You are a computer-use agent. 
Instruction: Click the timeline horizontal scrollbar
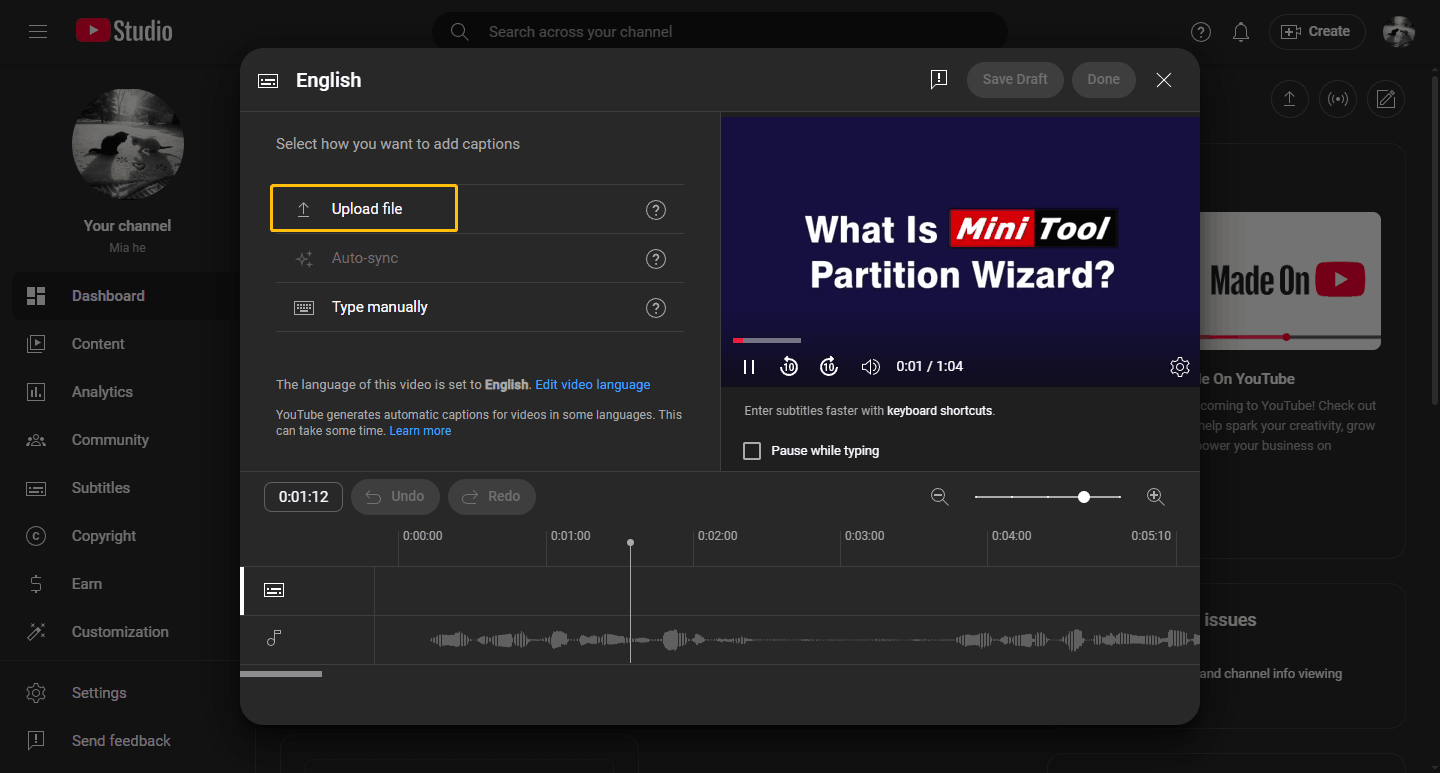point(281,674)
